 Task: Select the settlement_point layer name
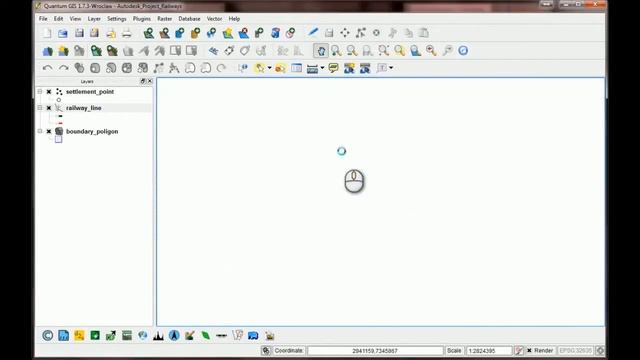(90, 92)
